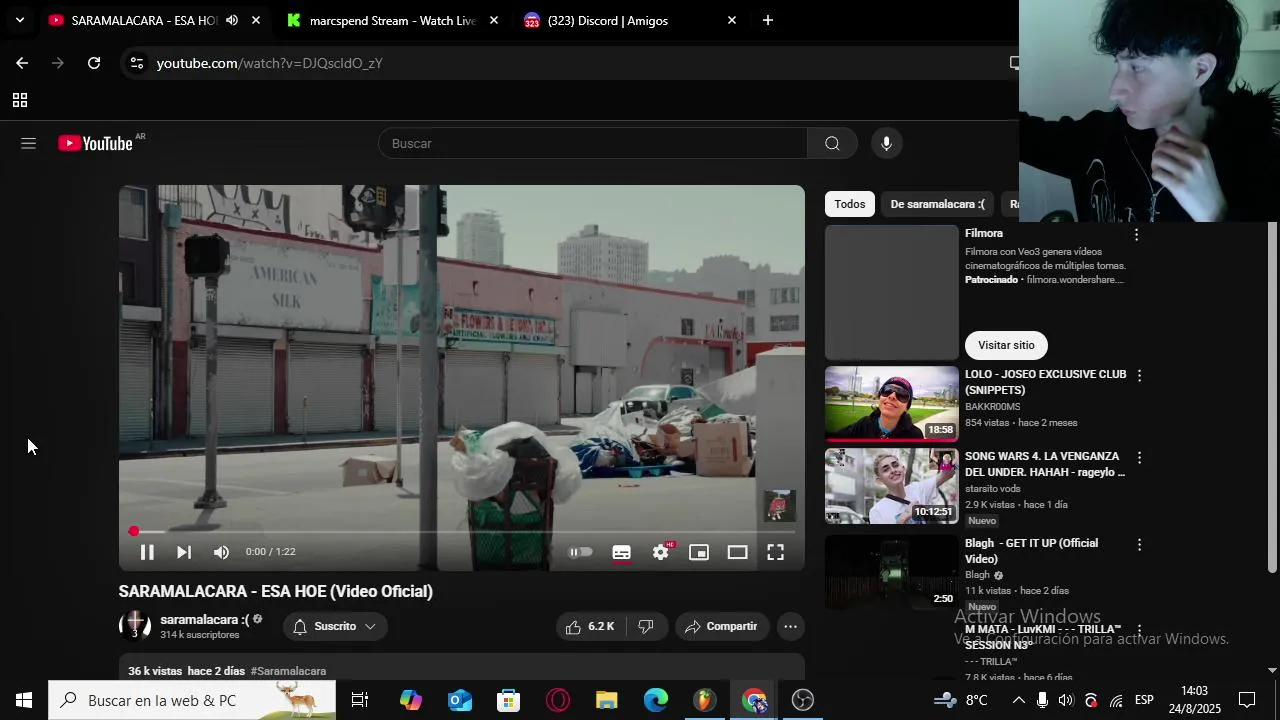1280x720 pixels.
Task: Open a new browser tab
Action: 768,20
